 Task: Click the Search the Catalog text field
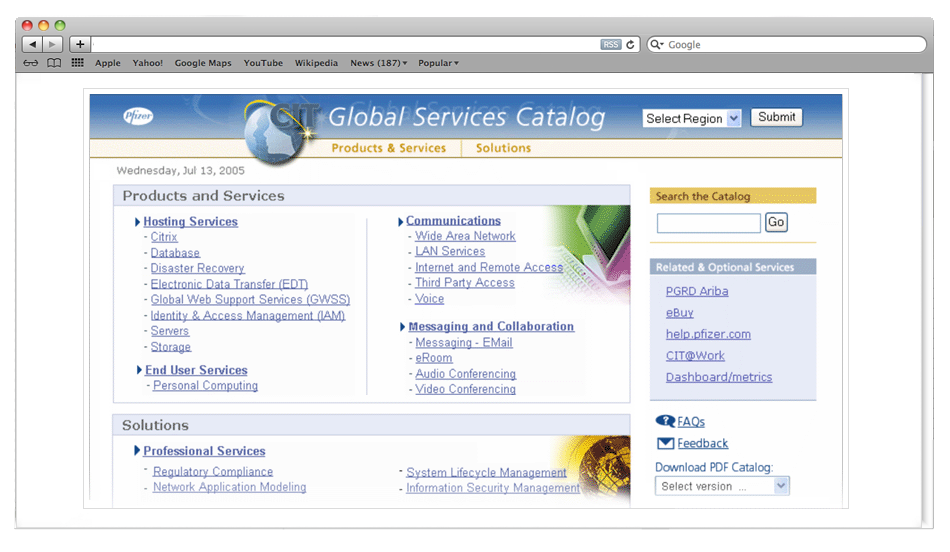click(708, 223)
